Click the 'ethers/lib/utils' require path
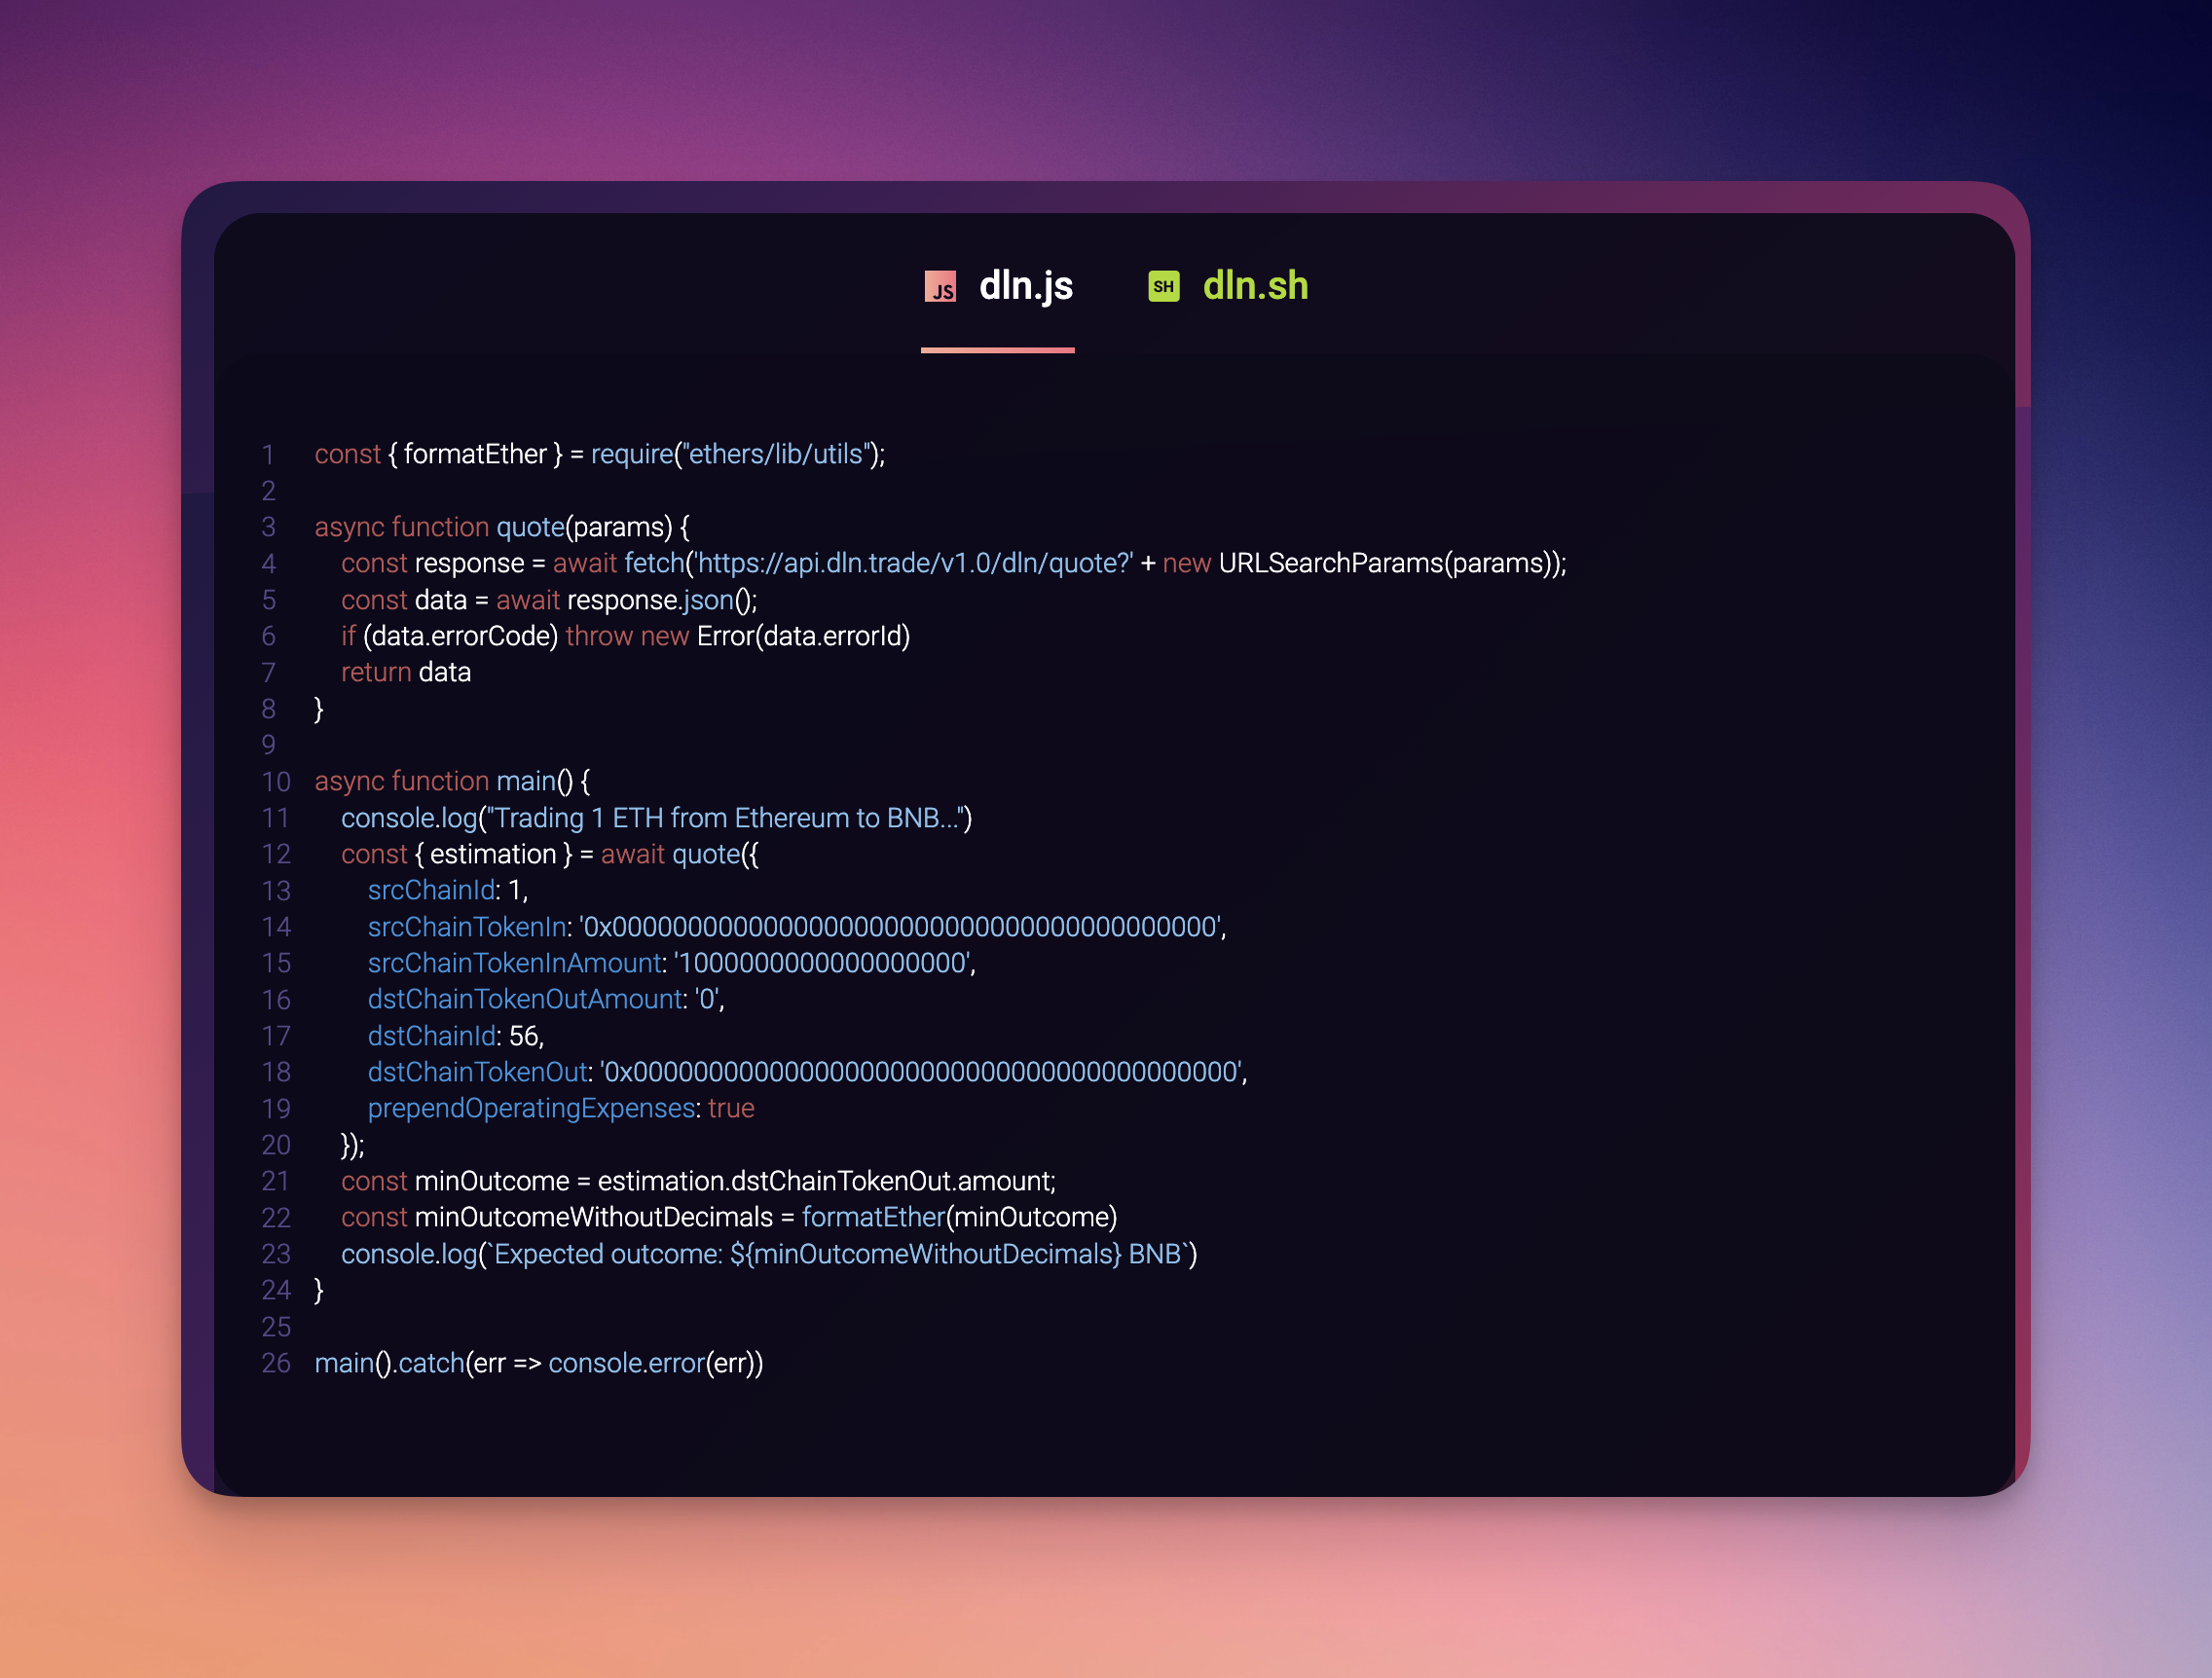The image size is (2212, 1678). [x=776, y=455]
